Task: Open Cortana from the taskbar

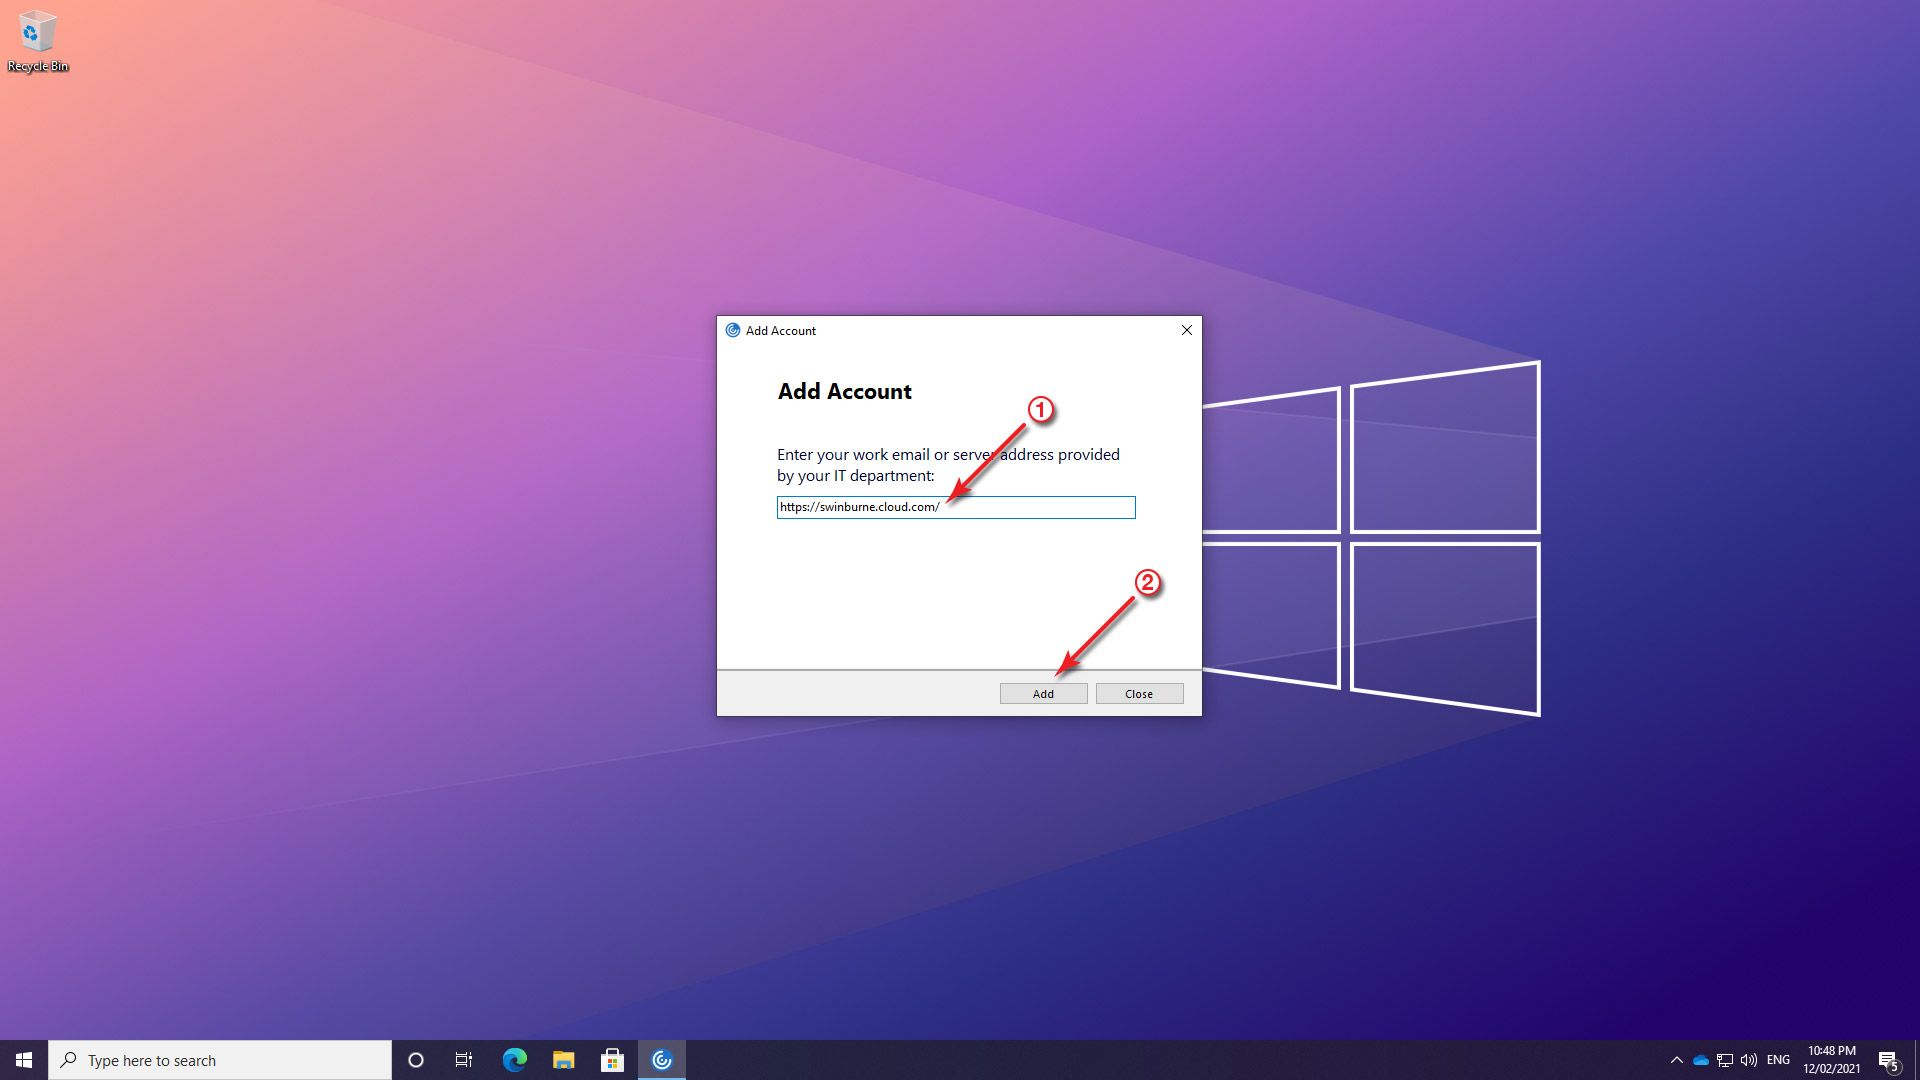Action: point(416,1060)
